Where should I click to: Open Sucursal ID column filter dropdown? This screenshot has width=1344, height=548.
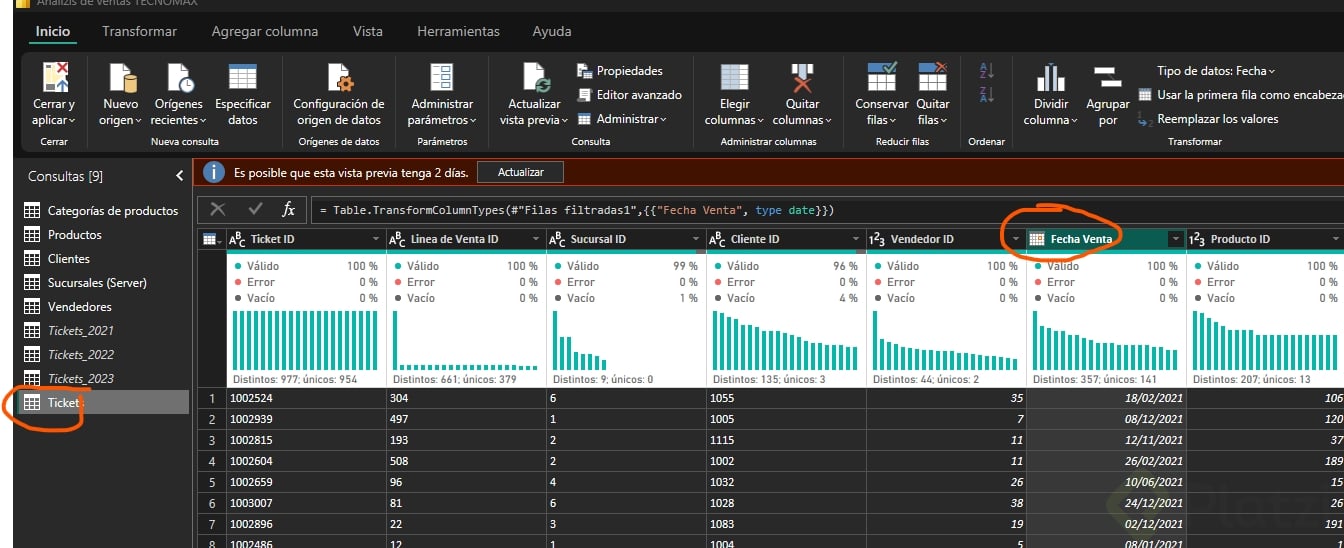click(x=696, y=239)
